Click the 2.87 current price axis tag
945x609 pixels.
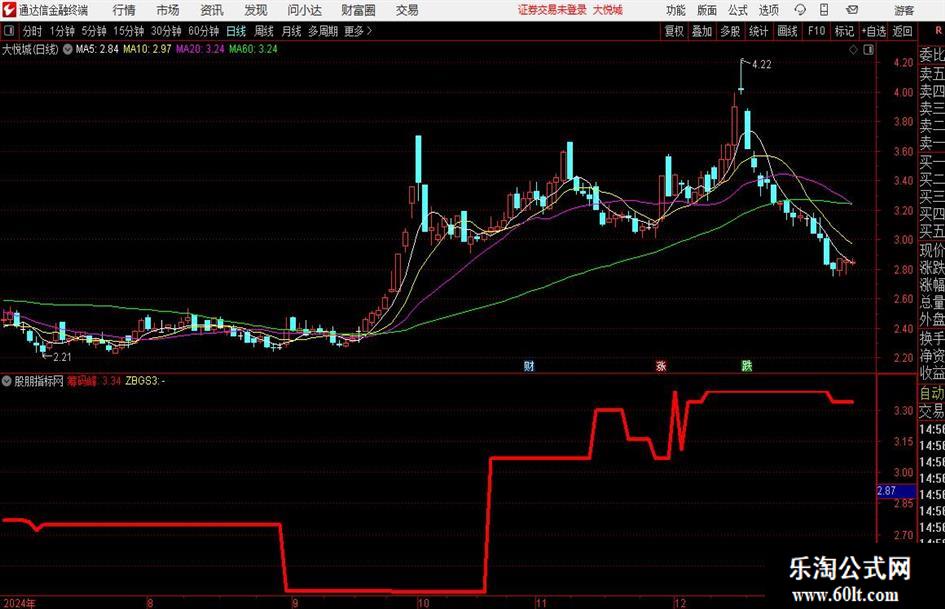[896, 491]
